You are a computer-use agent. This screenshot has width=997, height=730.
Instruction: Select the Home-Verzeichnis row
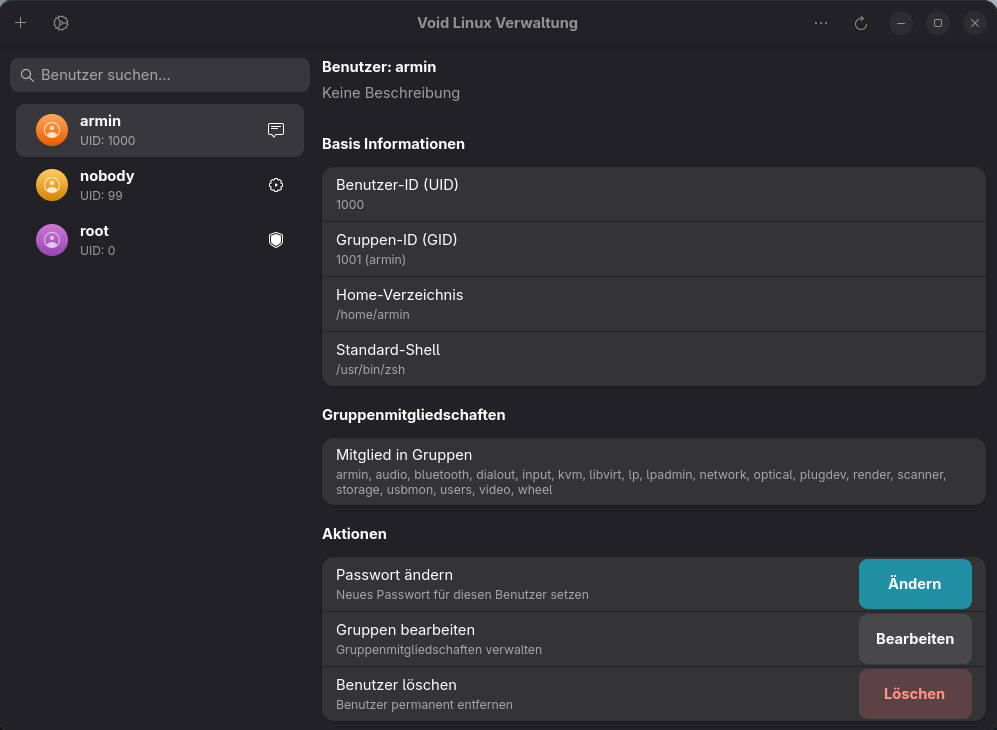pyautogui.click(x=653, y=304)
